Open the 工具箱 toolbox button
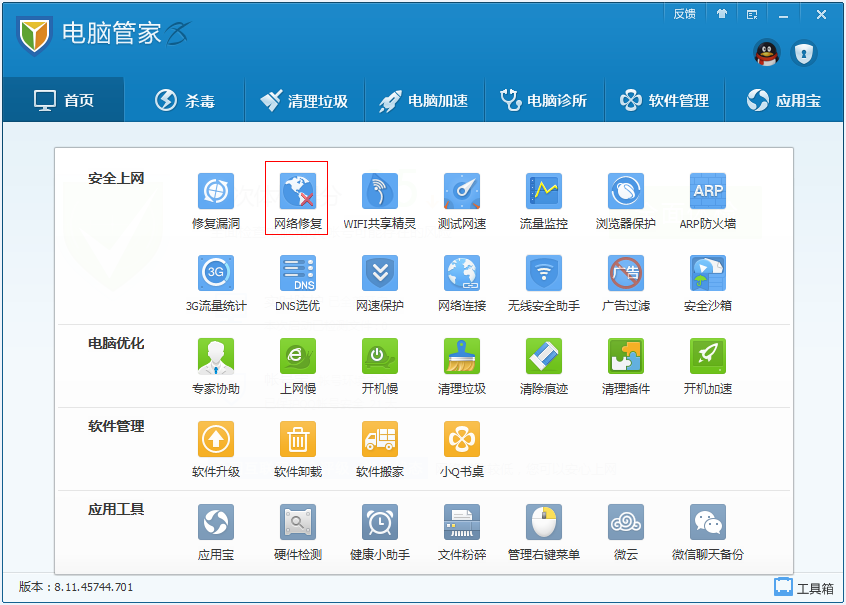The width and height of the screenshot is (846, 605). (805, 587)
